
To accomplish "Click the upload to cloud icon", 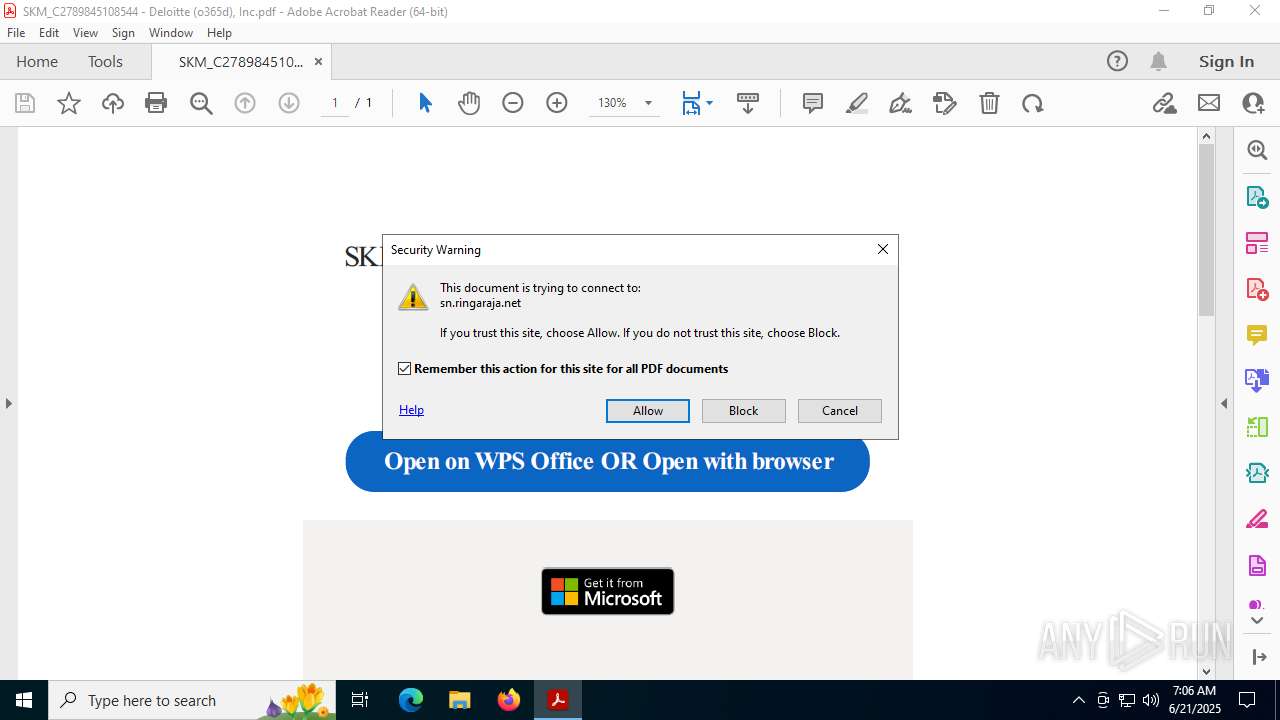I will [113, 103].
